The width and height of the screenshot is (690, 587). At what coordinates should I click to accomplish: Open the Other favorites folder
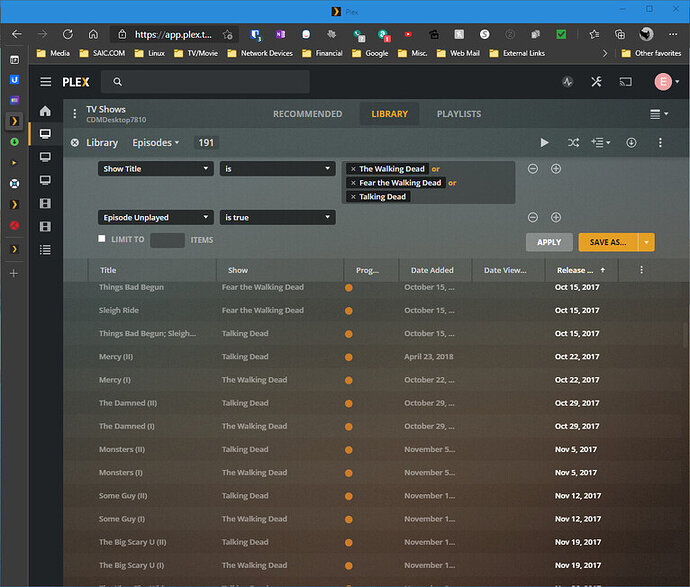pos(652,53)
